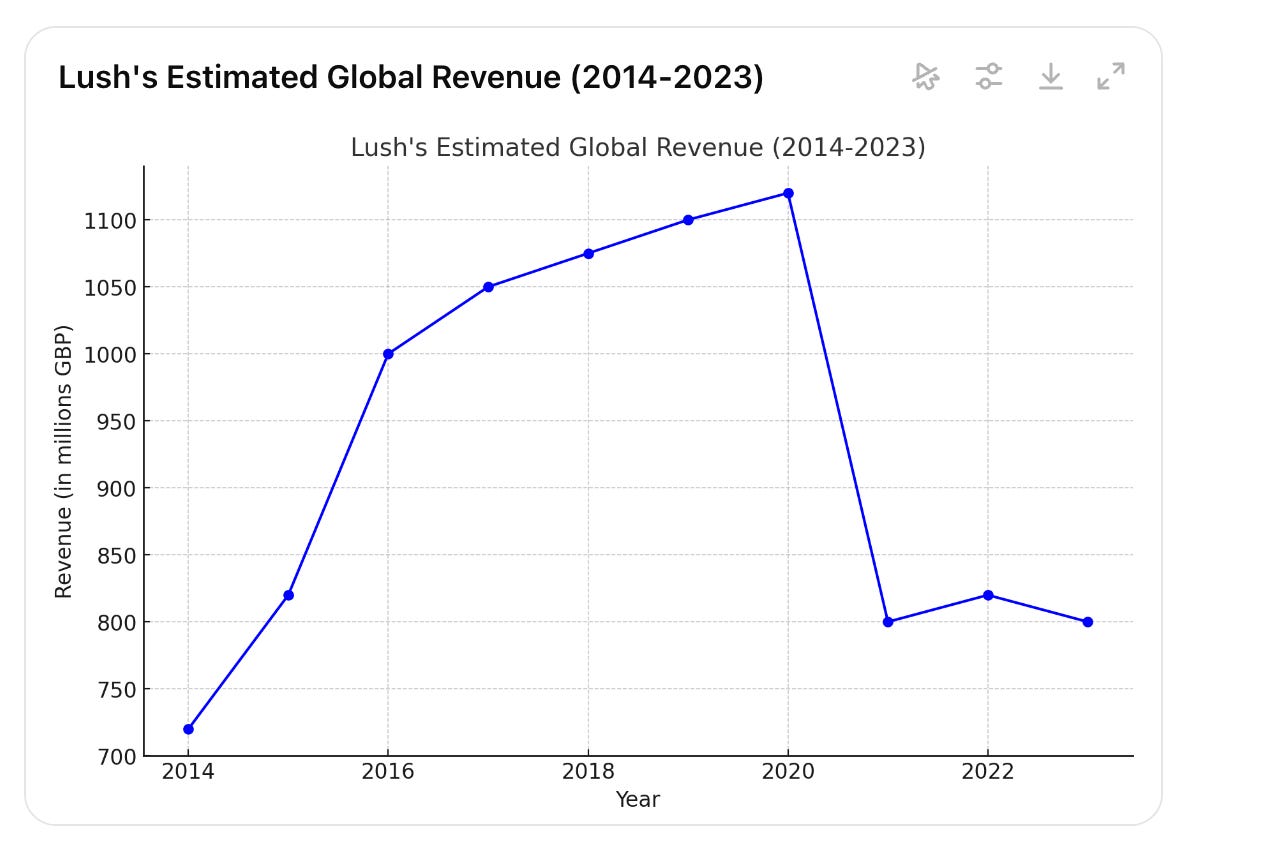This screenshot has height=844, width=1288.
Task: Select the final 2023 data point
Action: coord(1088,622)
